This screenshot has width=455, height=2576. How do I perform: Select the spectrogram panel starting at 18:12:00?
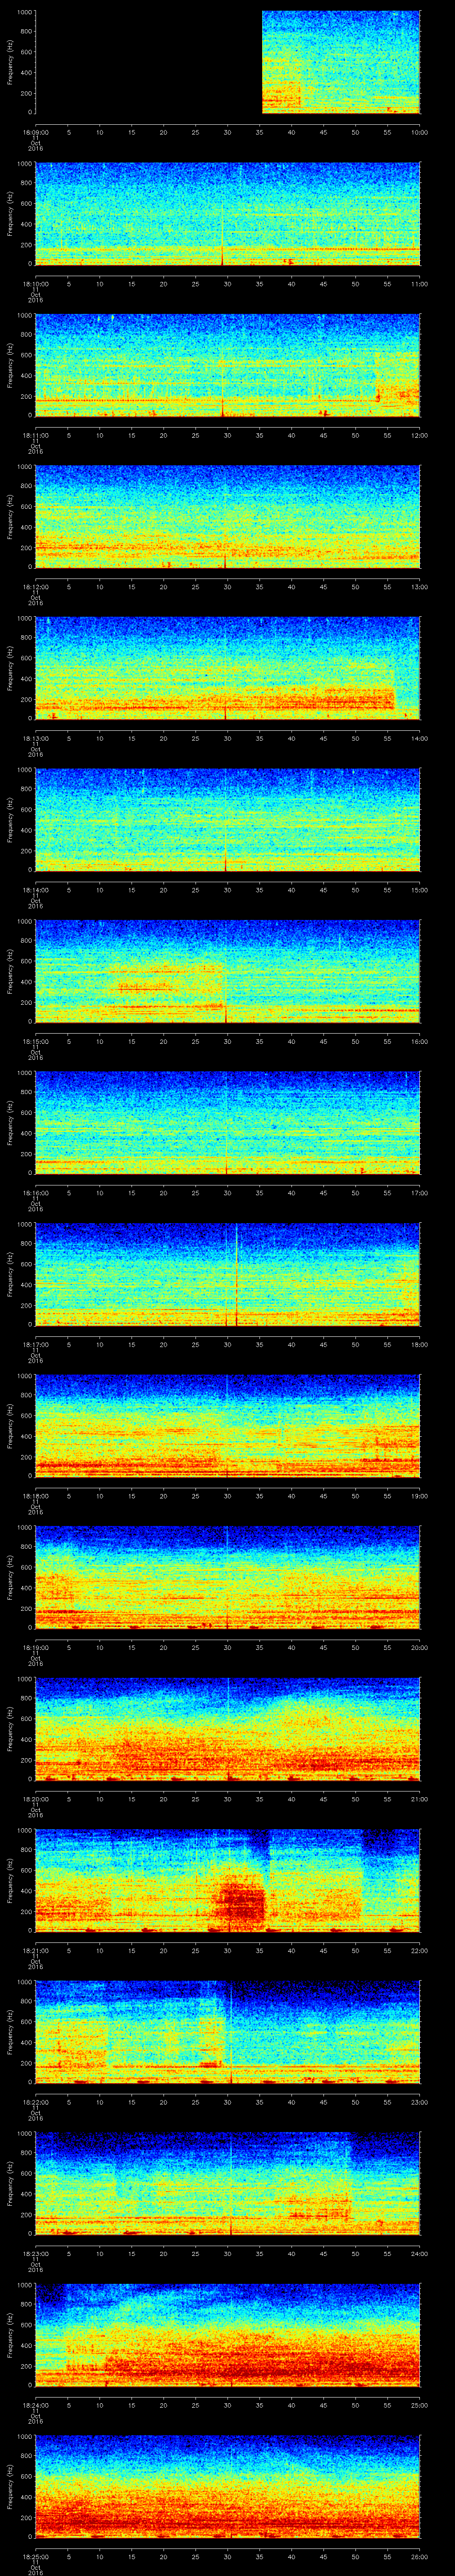[x=228, y=517]
